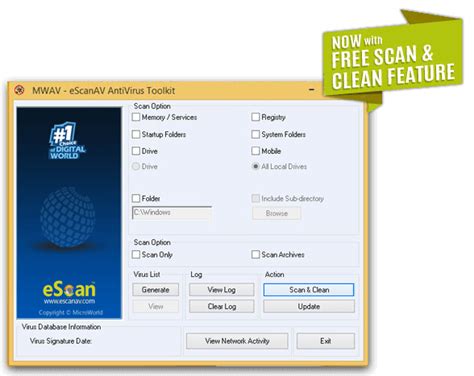Screen dimensions: 474x376
Task: Select the All Local Drives radio button
Action: pyautogui.click(x=256, y=166)
